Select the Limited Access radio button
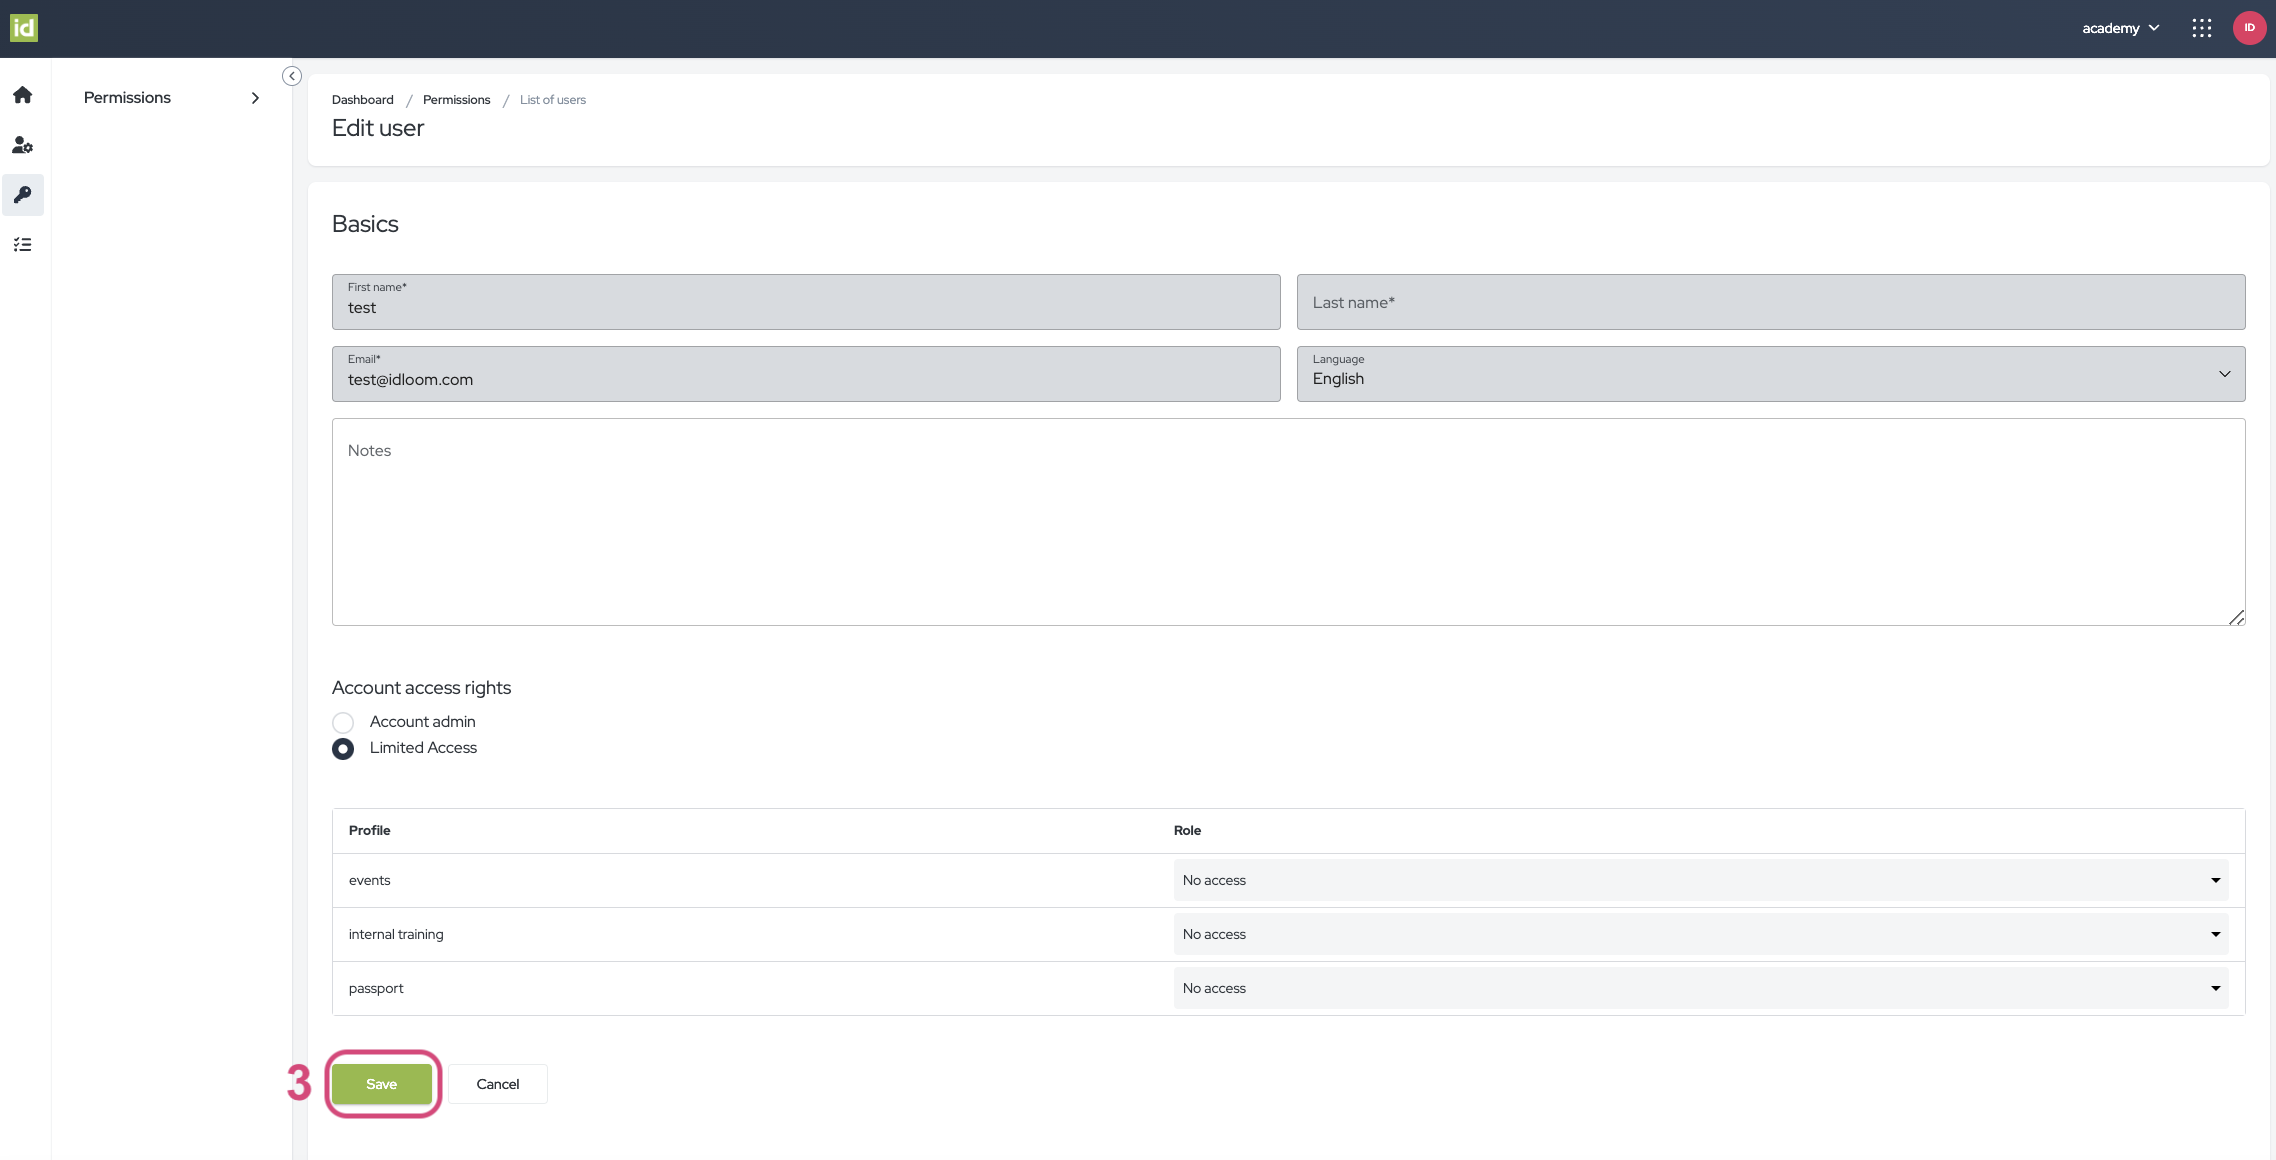 [x=343, y=748]
